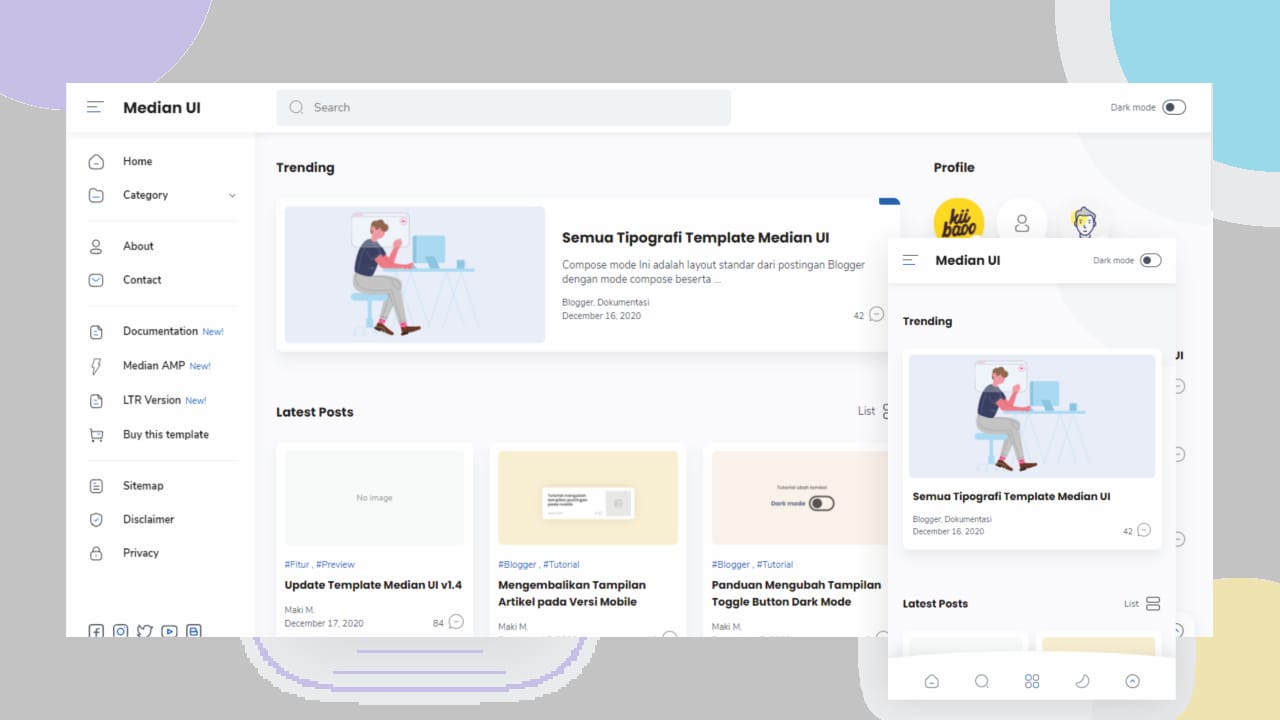Image resolution: width=1280 pixels, height=720 pixels.
Task: Open the thumbnail above Panduan Mengubah Tampilan
Action: coord(800,497)
